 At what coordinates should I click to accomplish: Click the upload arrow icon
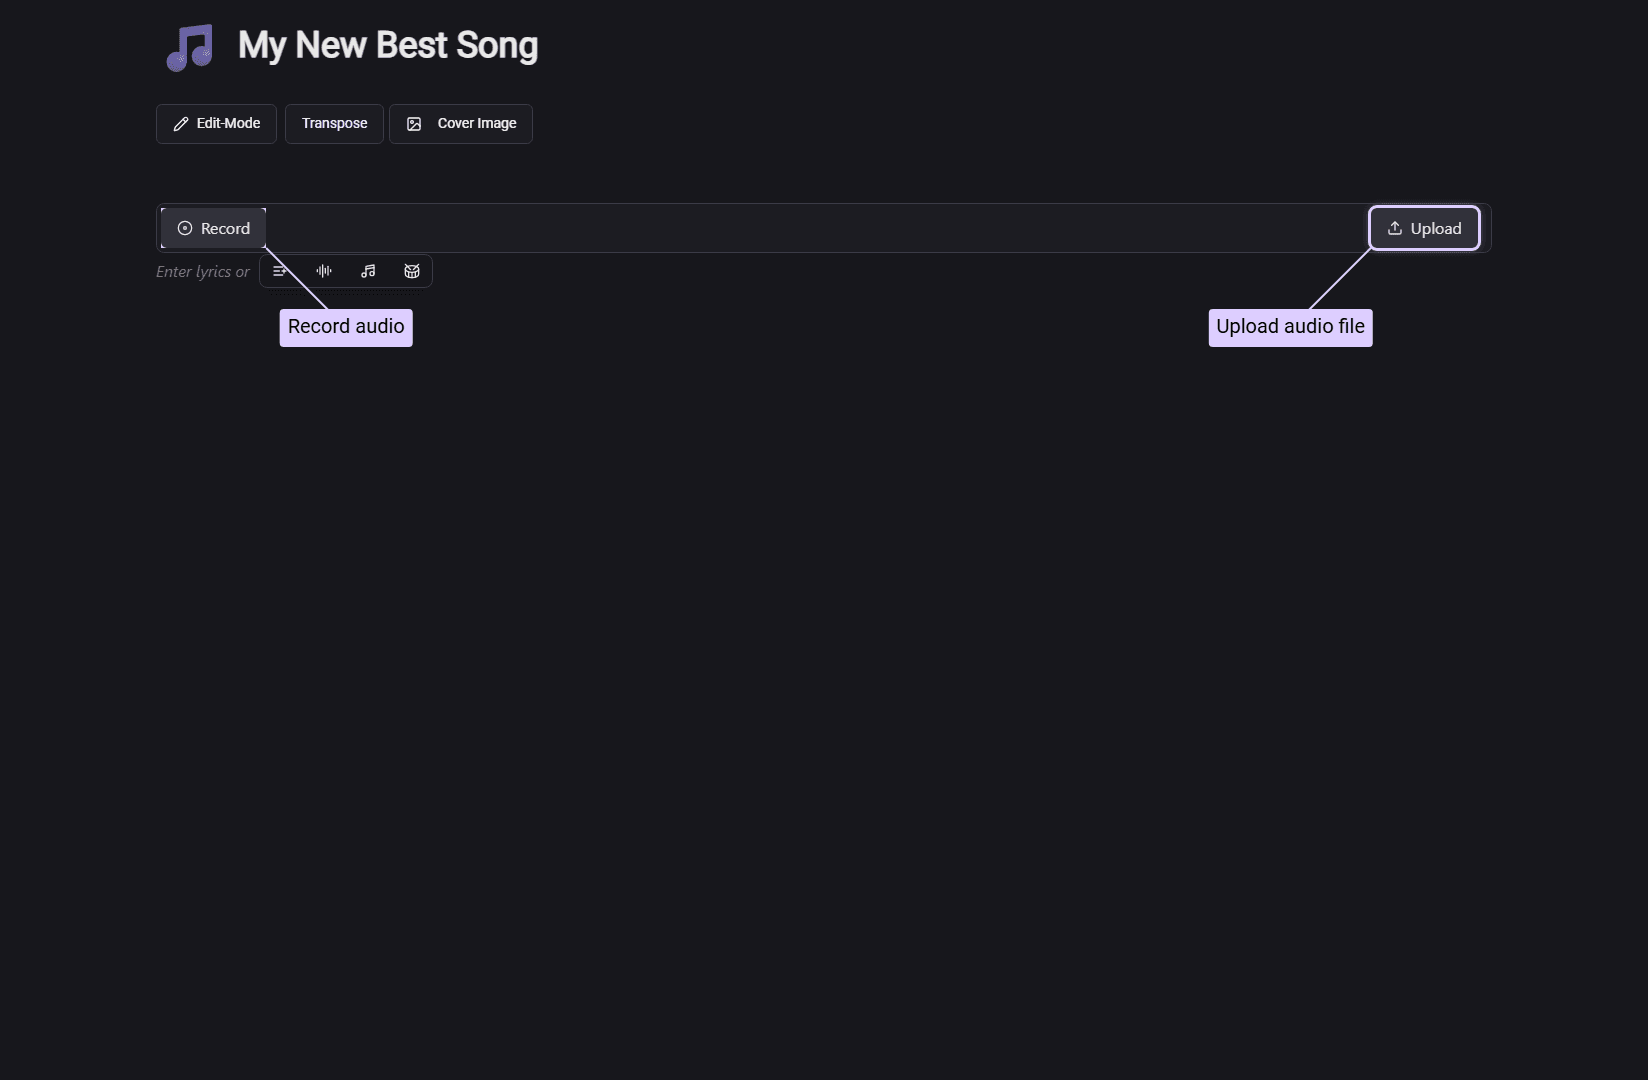click(x=1395, y=229)
